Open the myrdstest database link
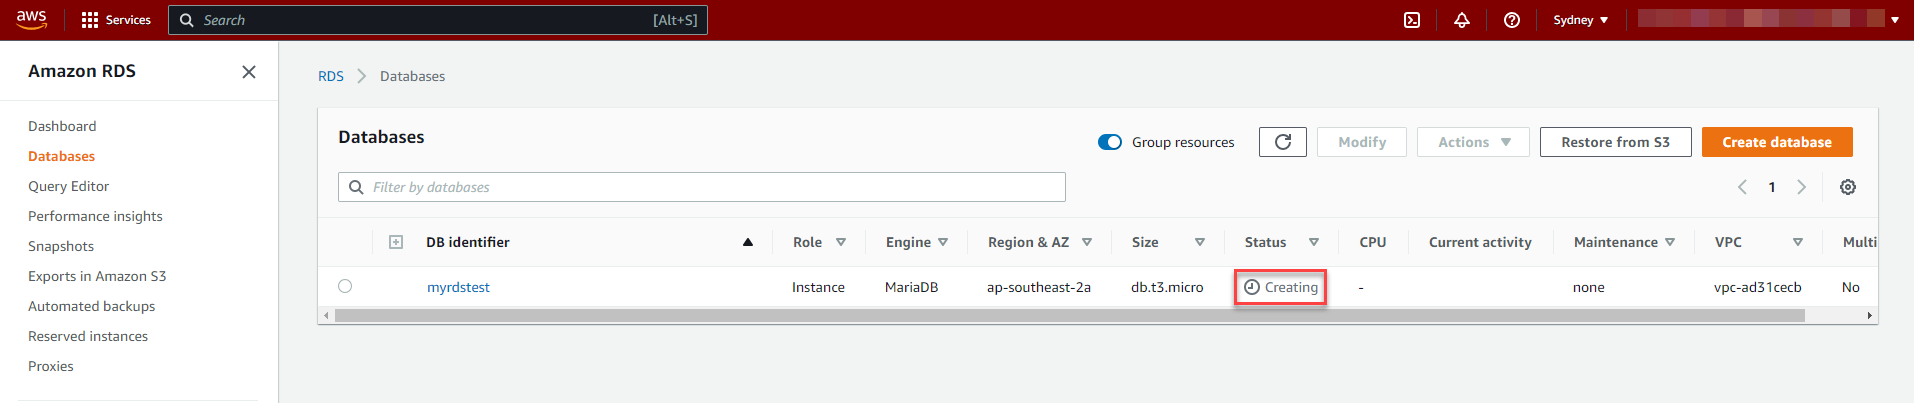The width and height of the screenshot is (1914, 403). point(458,287)
